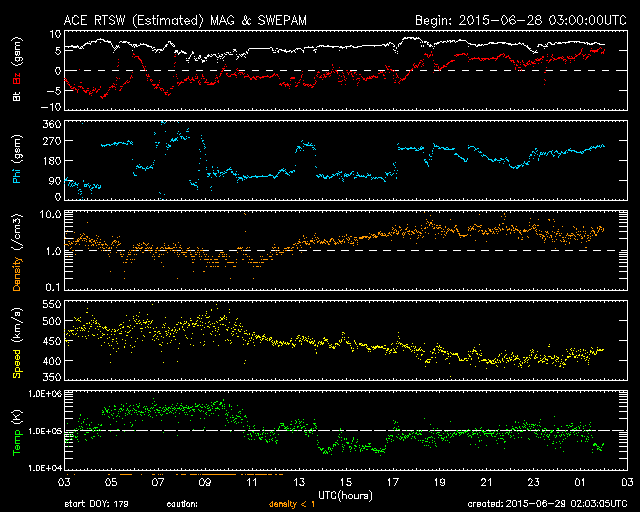This screenshot has height=512, width=640.
Task: Click the red 'Bz' axis label
Action: (x=17, y=78)
